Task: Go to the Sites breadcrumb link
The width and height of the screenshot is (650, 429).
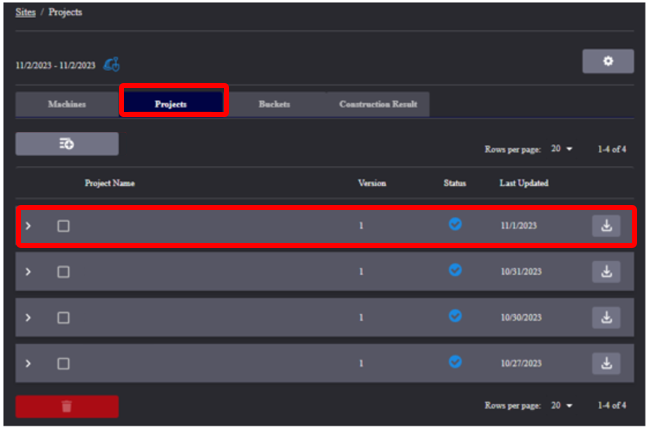Action: point(26,12)
